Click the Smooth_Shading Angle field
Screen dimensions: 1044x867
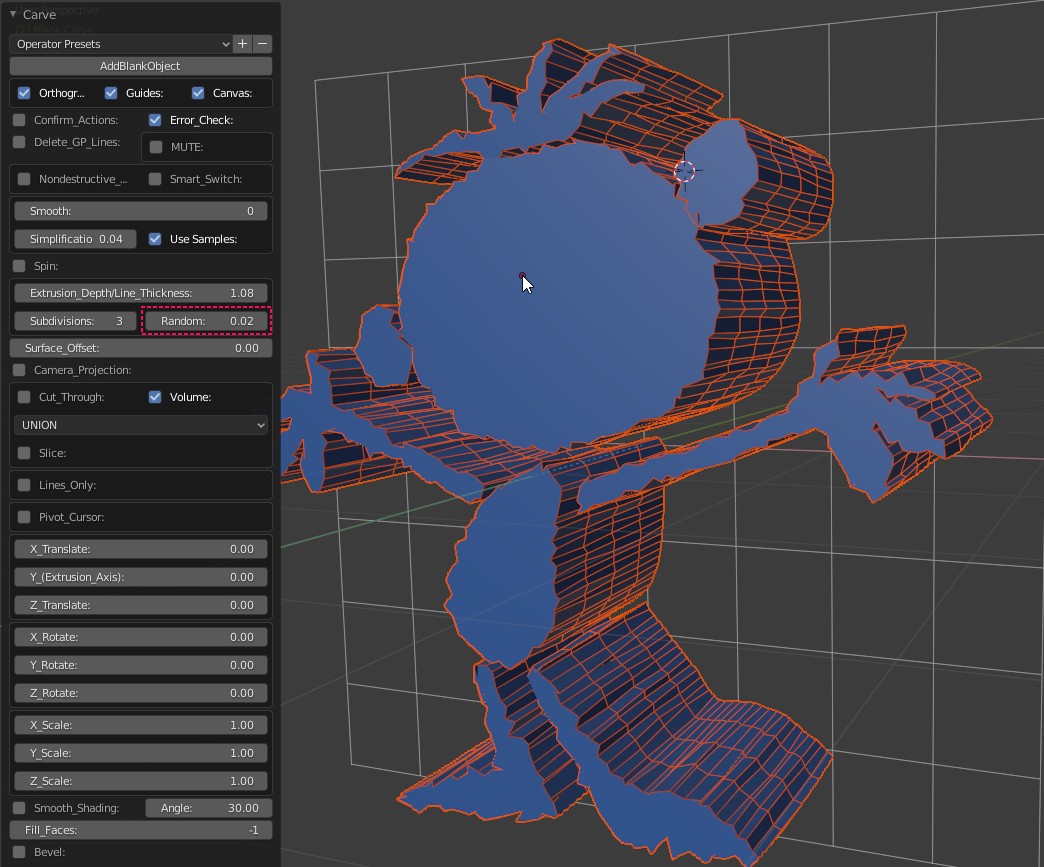[x=208, y=808]
